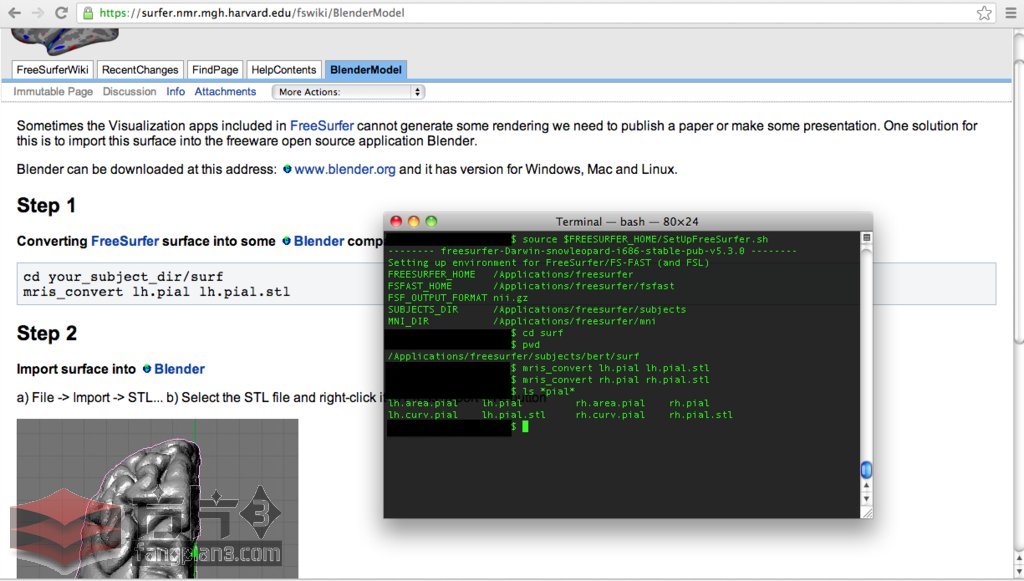Click the FREESURFER_HOME line in Terminal

(511, 274)
